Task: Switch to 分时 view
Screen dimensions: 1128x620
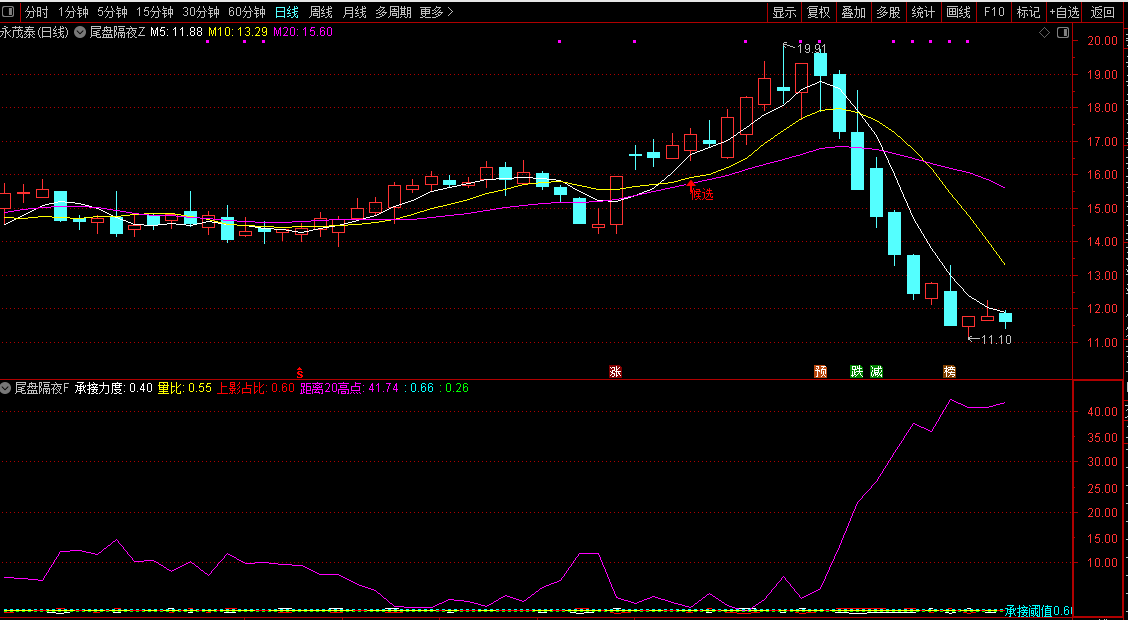Action: pos(36,12)
